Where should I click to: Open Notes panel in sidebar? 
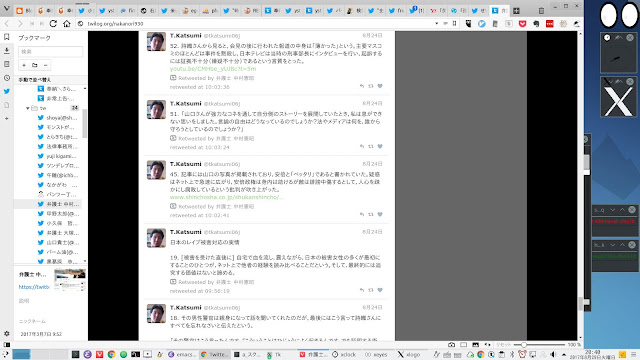[x=7, y=64]
